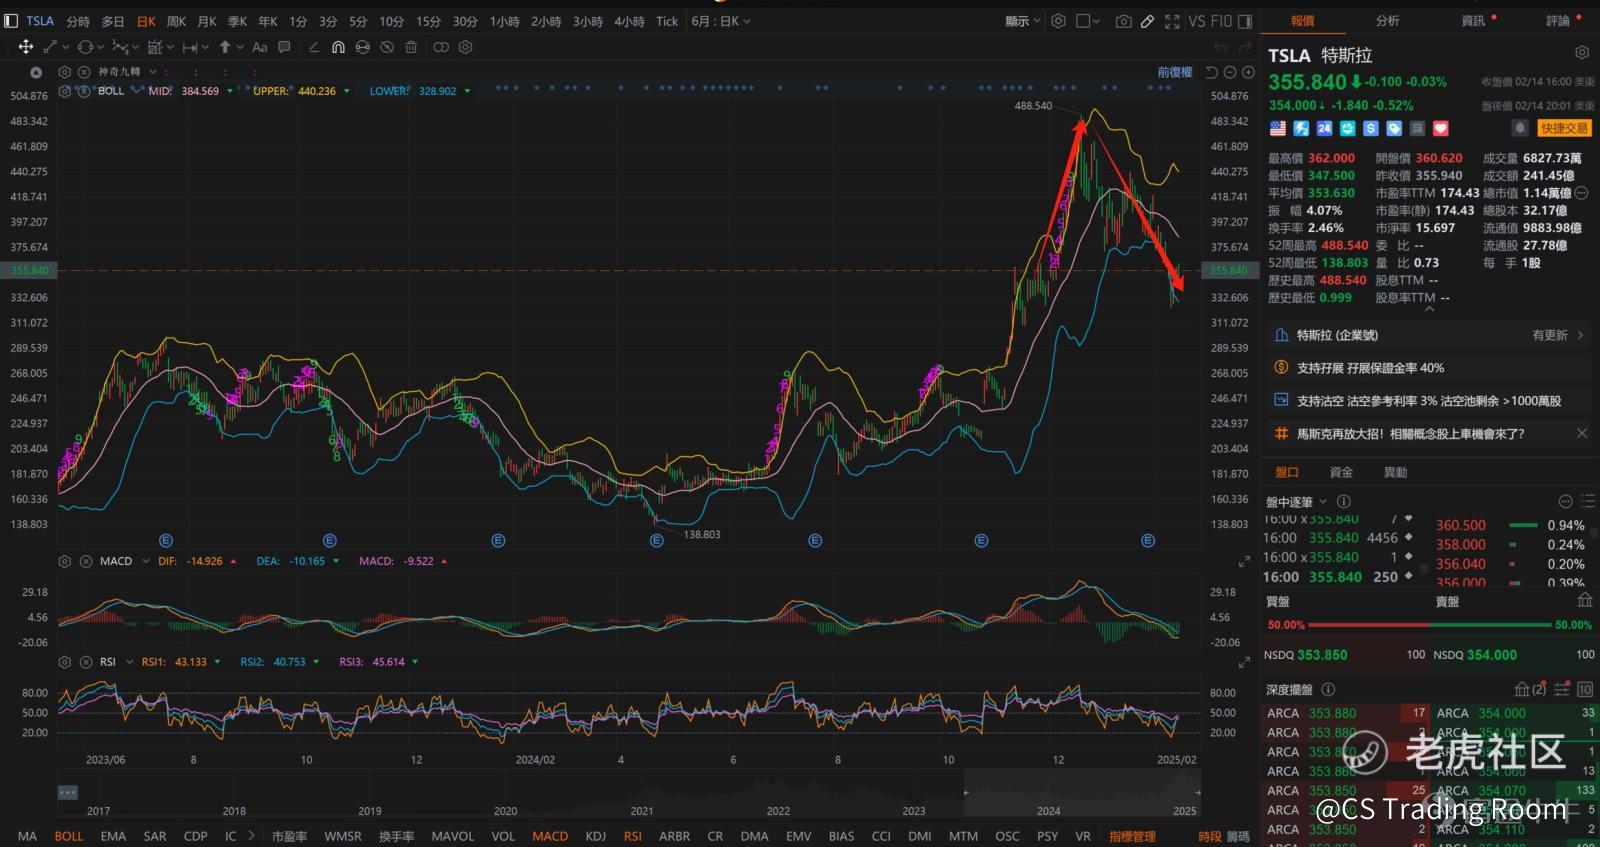
Task: Enable the VOL indicator
Action: coord(503,836)
